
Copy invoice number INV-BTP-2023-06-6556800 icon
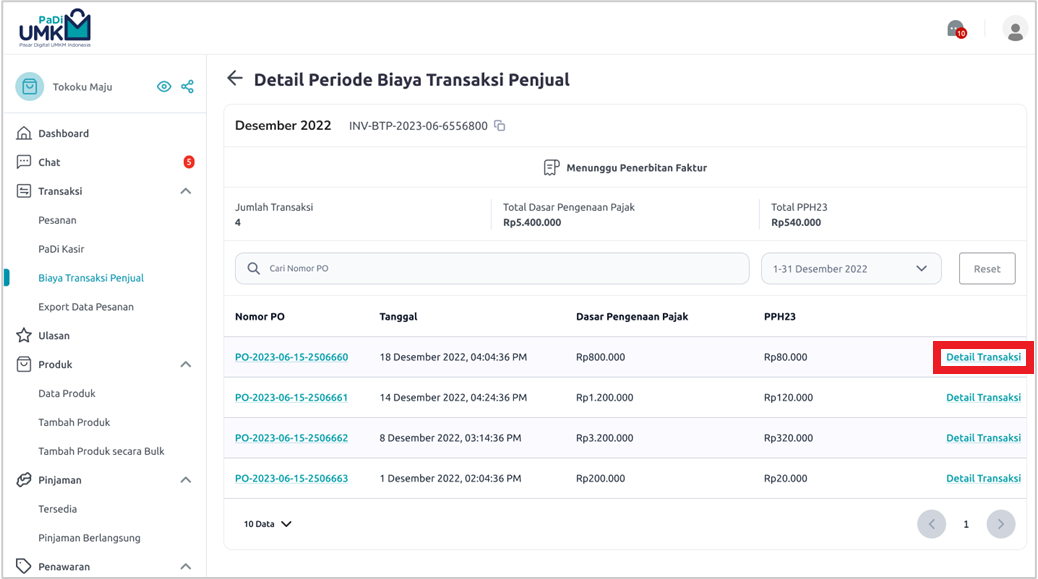(x=500, y=126)
